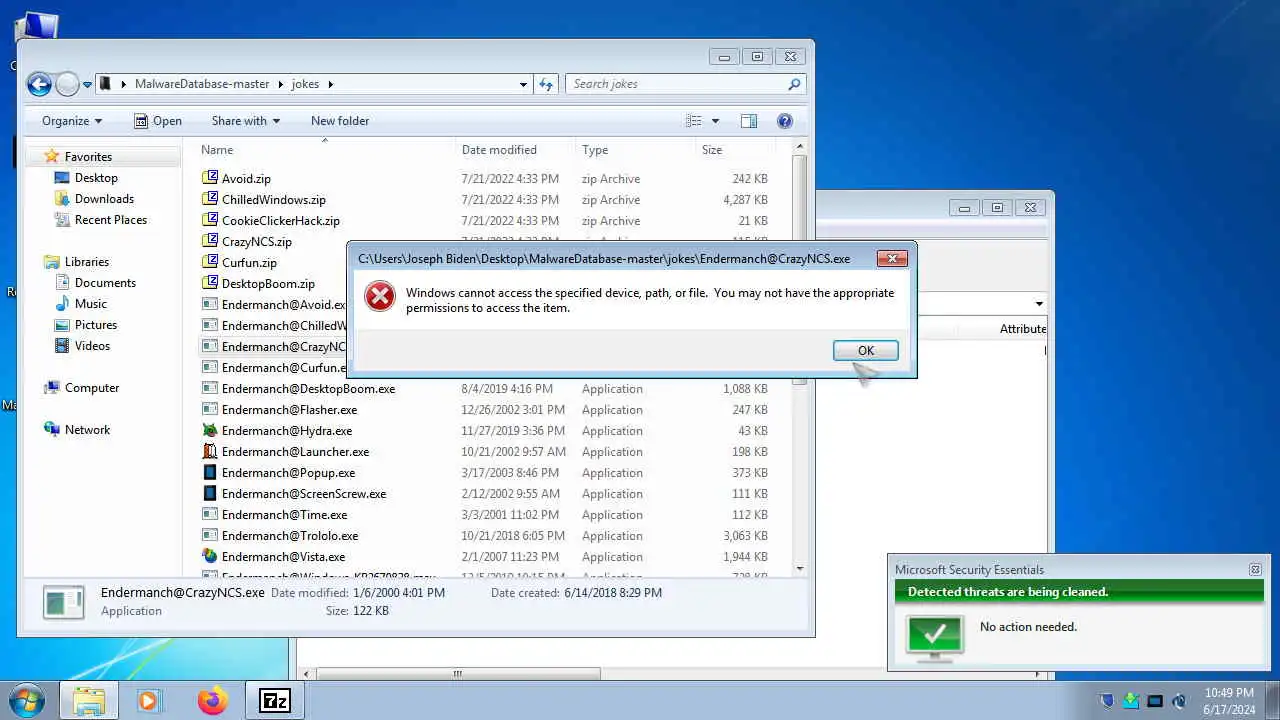The height and width of the screenshot is (720, 1280).
Task: Open the Documents library
Action: tap(105, 283)
